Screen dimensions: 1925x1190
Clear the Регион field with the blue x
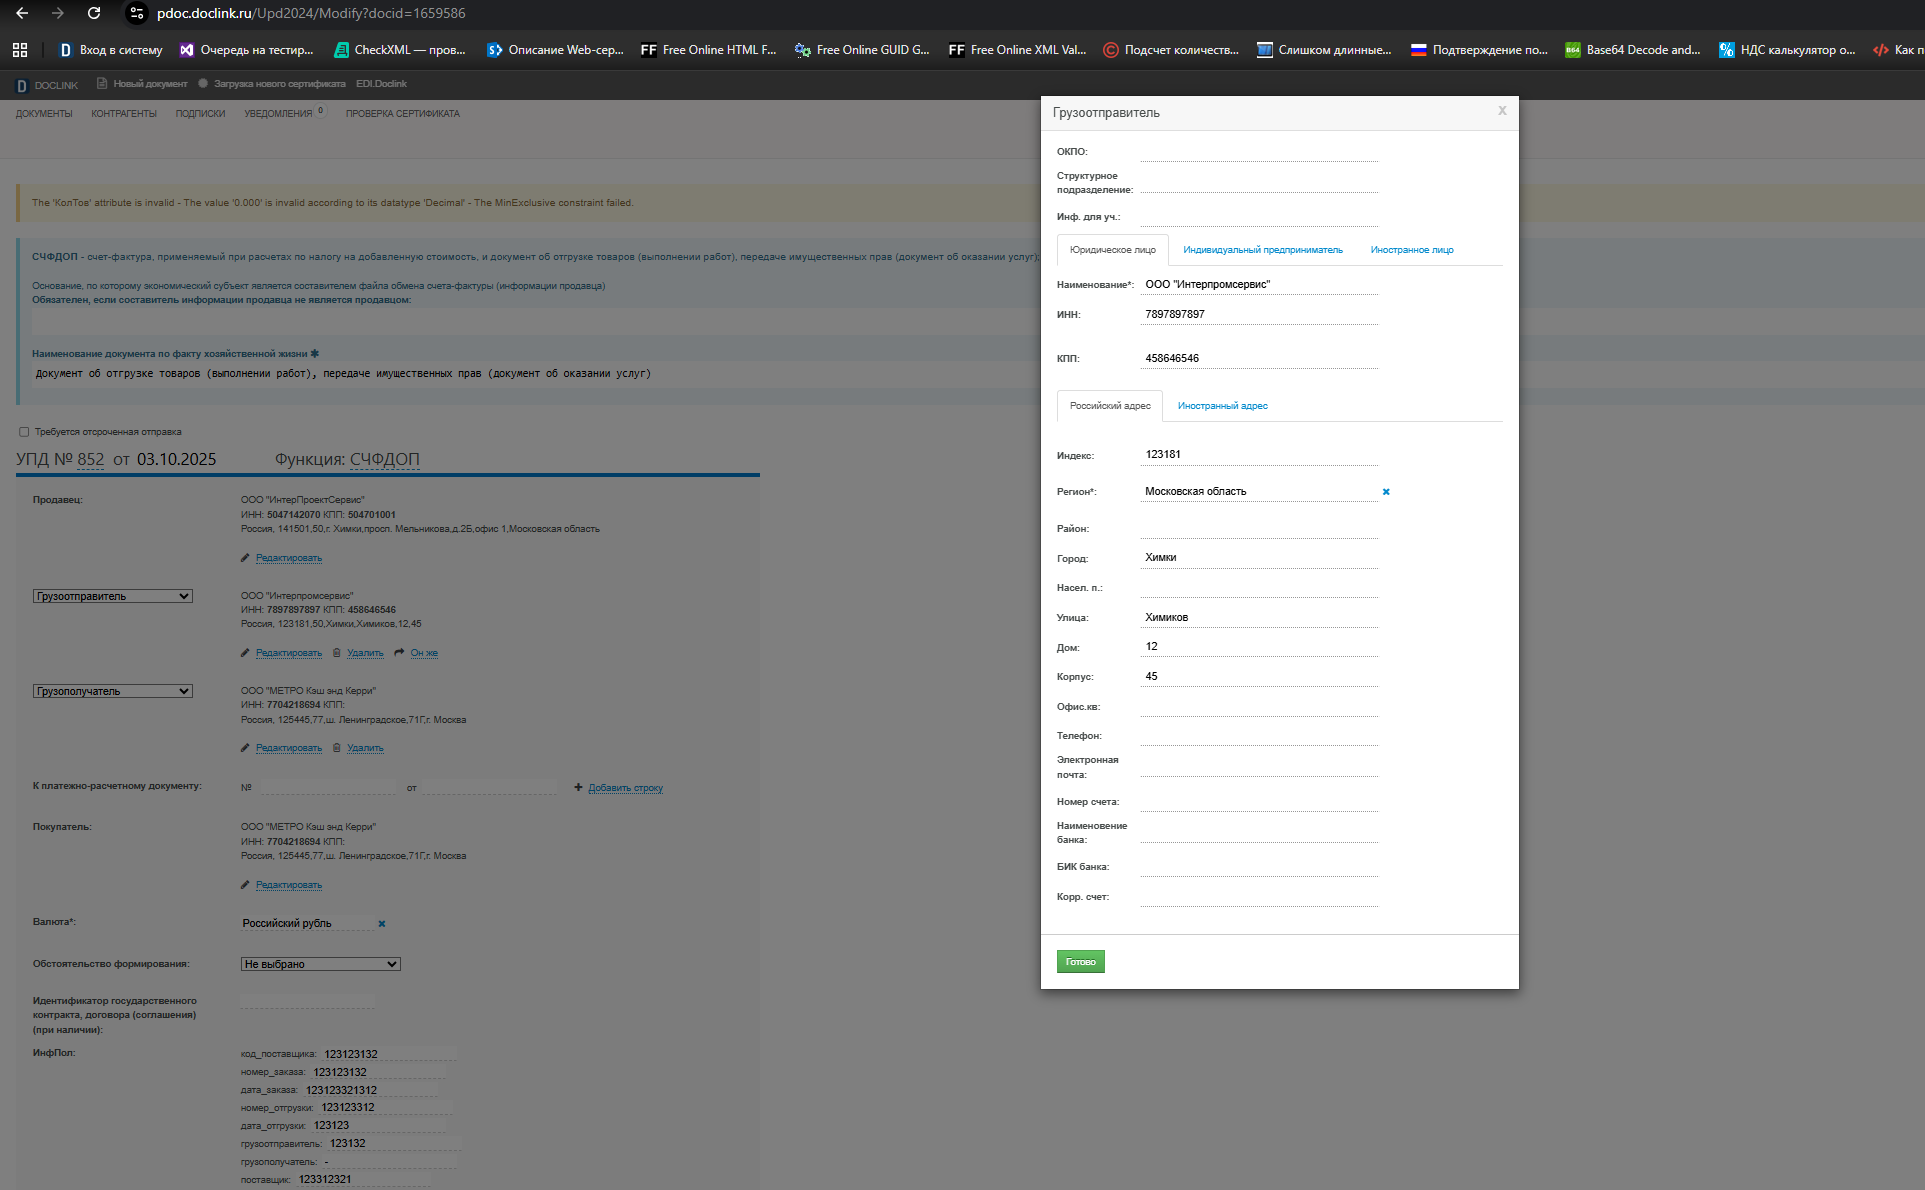1386,492
